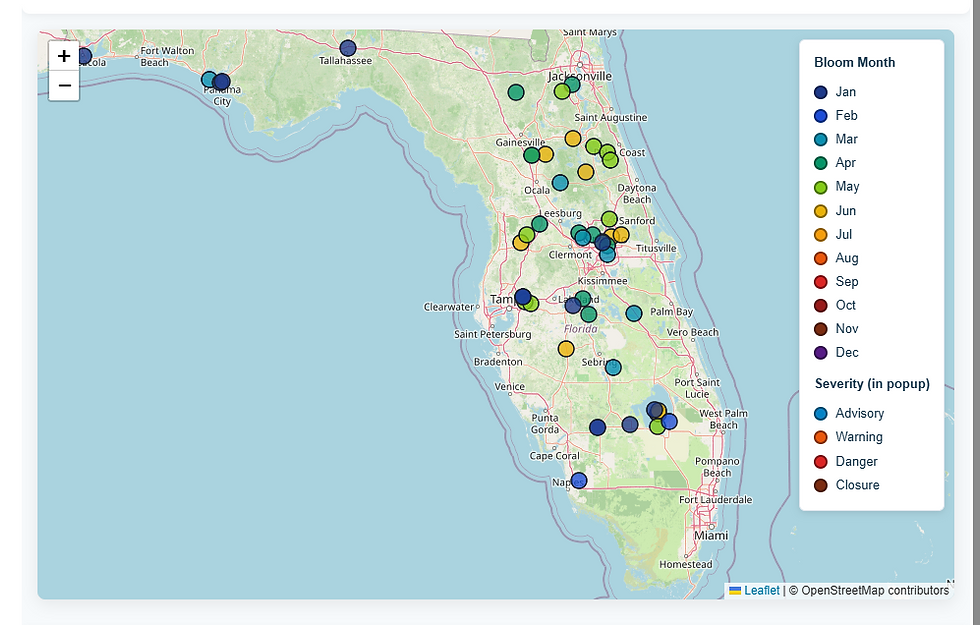The image size is (980, 625).
Task: Select the May lime legend swatch
Action: (821, 187)
